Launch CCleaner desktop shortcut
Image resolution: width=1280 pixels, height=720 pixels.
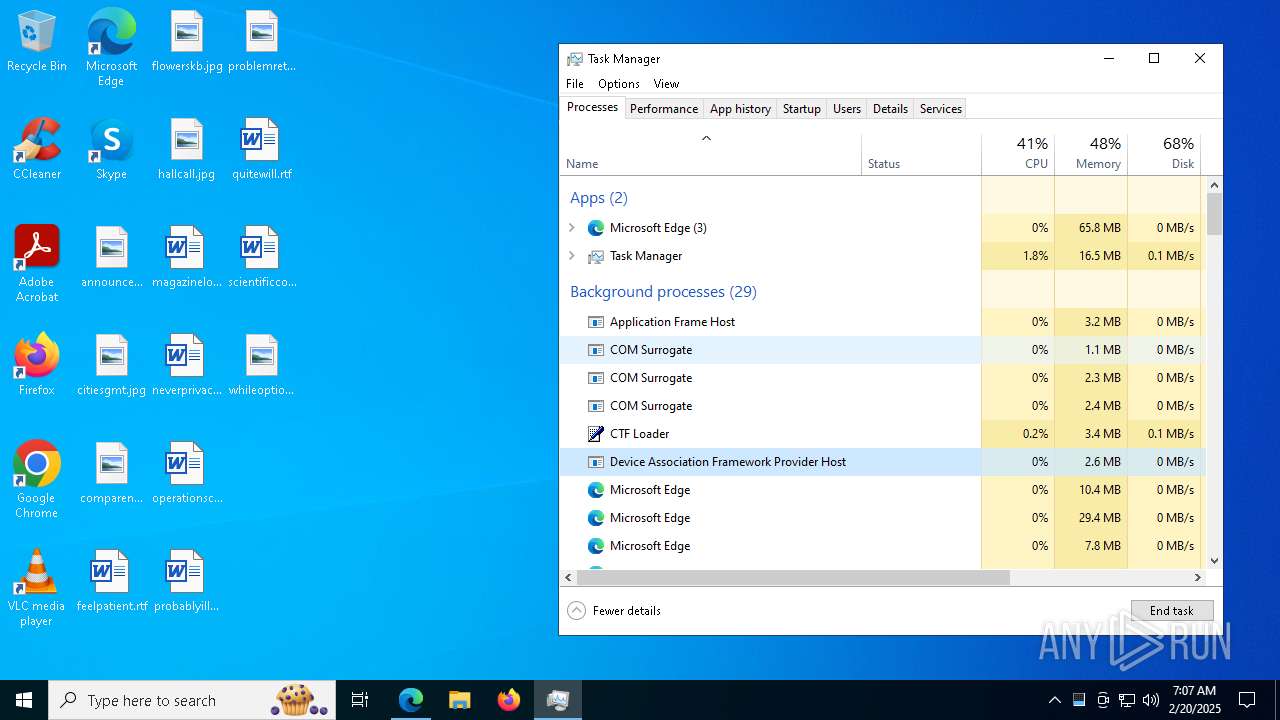(37, 150)
